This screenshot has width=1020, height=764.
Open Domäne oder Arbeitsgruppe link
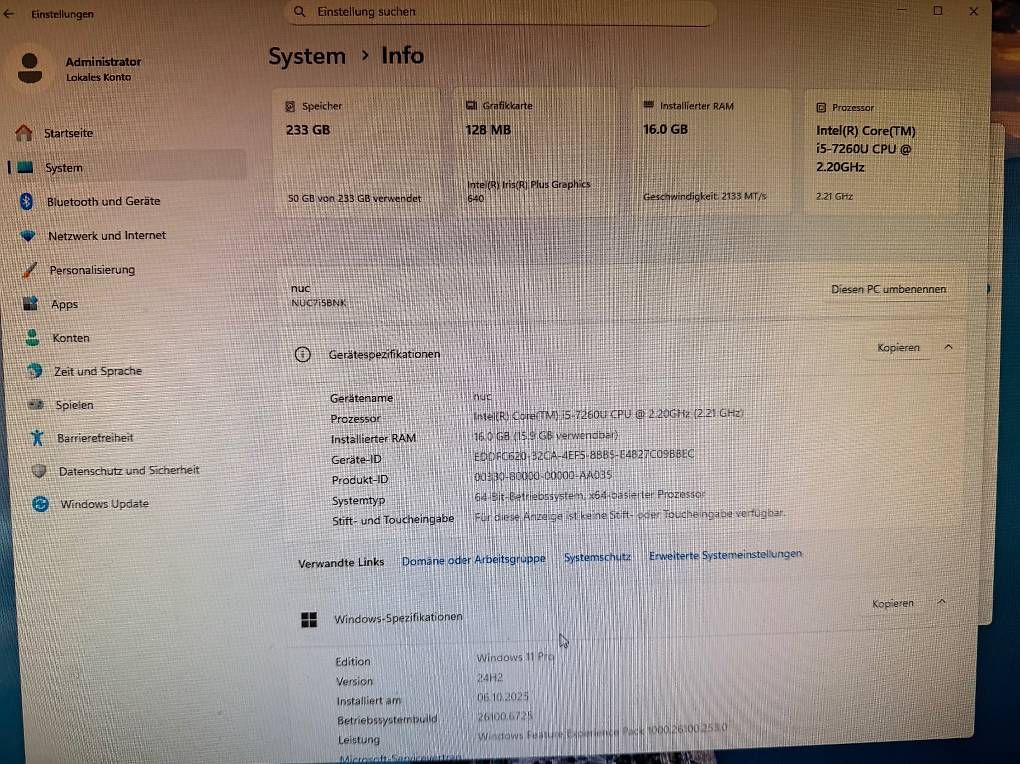click(474, 560)
